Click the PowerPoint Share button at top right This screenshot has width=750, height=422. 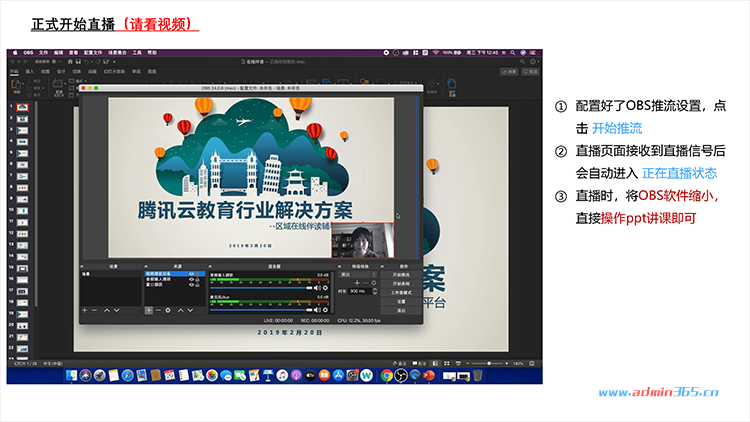click(509, 71)
